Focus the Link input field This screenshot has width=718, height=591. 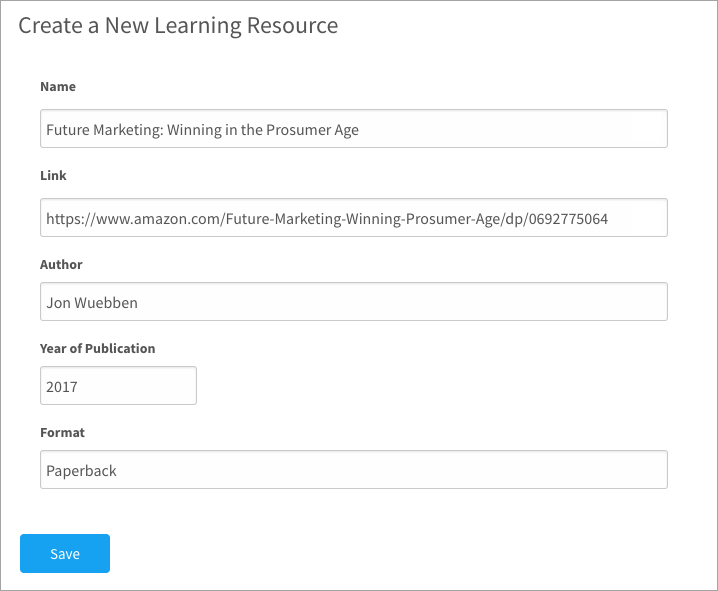tap(354, 217)
